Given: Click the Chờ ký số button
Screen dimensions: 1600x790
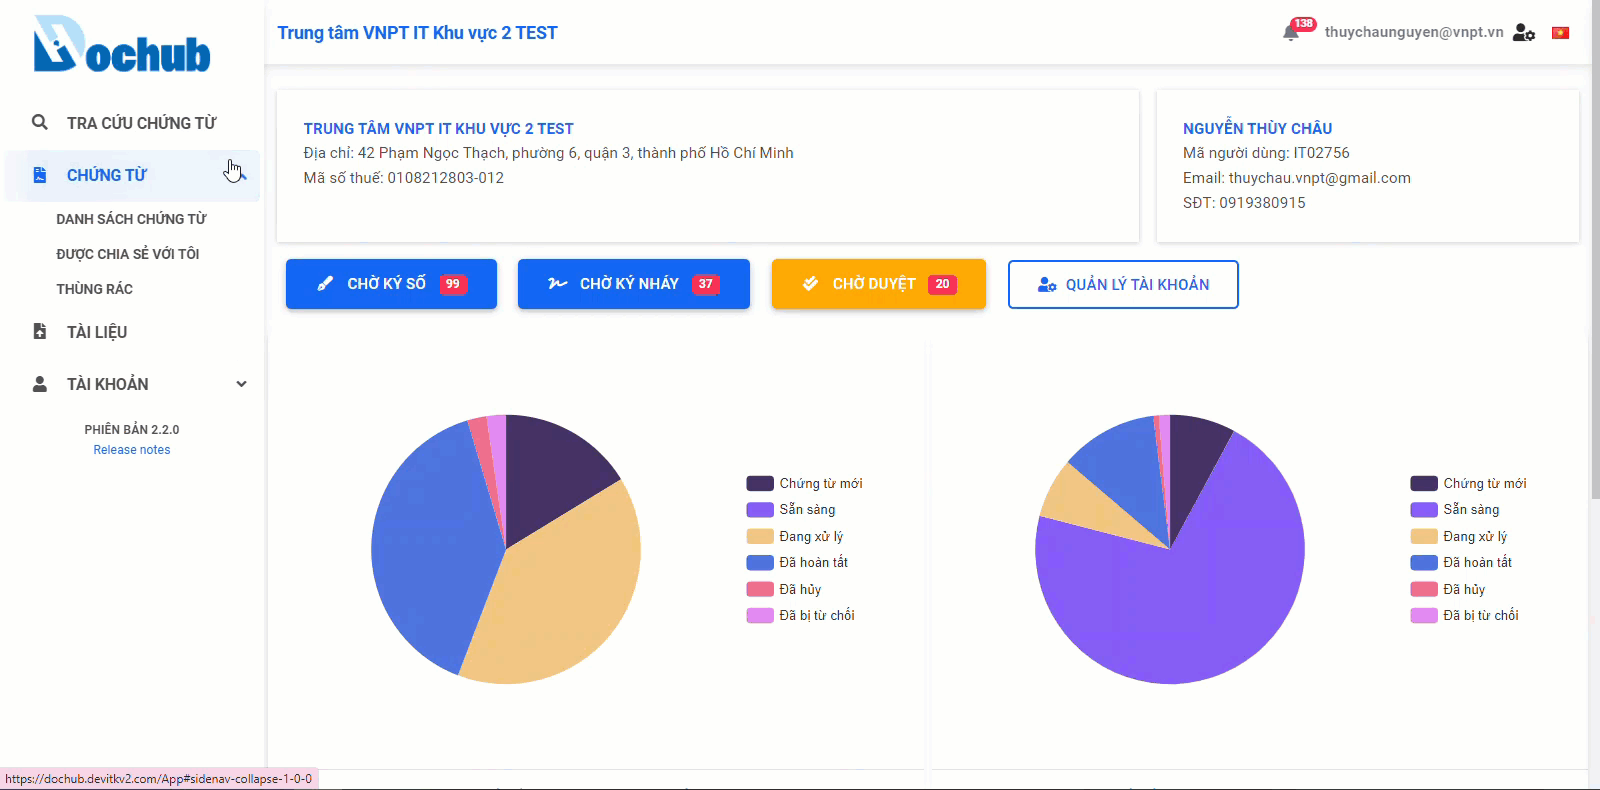Looking at the screenshot, I should coord(391,284).
